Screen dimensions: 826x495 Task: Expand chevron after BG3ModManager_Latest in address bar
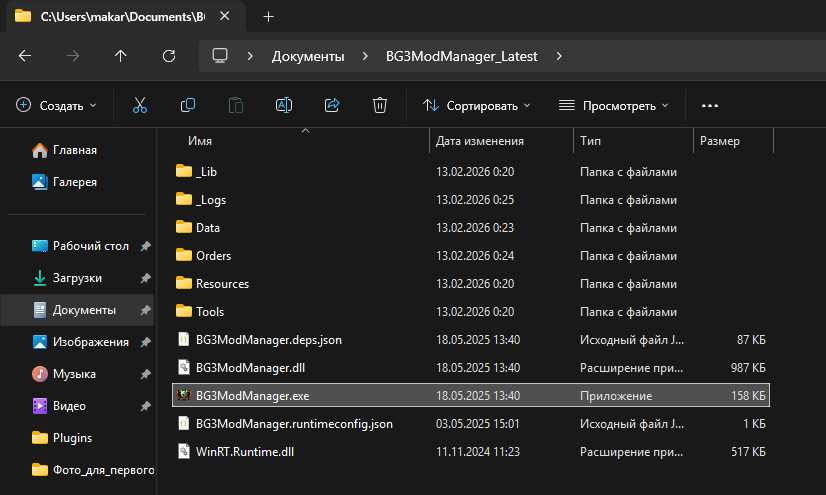560,56
